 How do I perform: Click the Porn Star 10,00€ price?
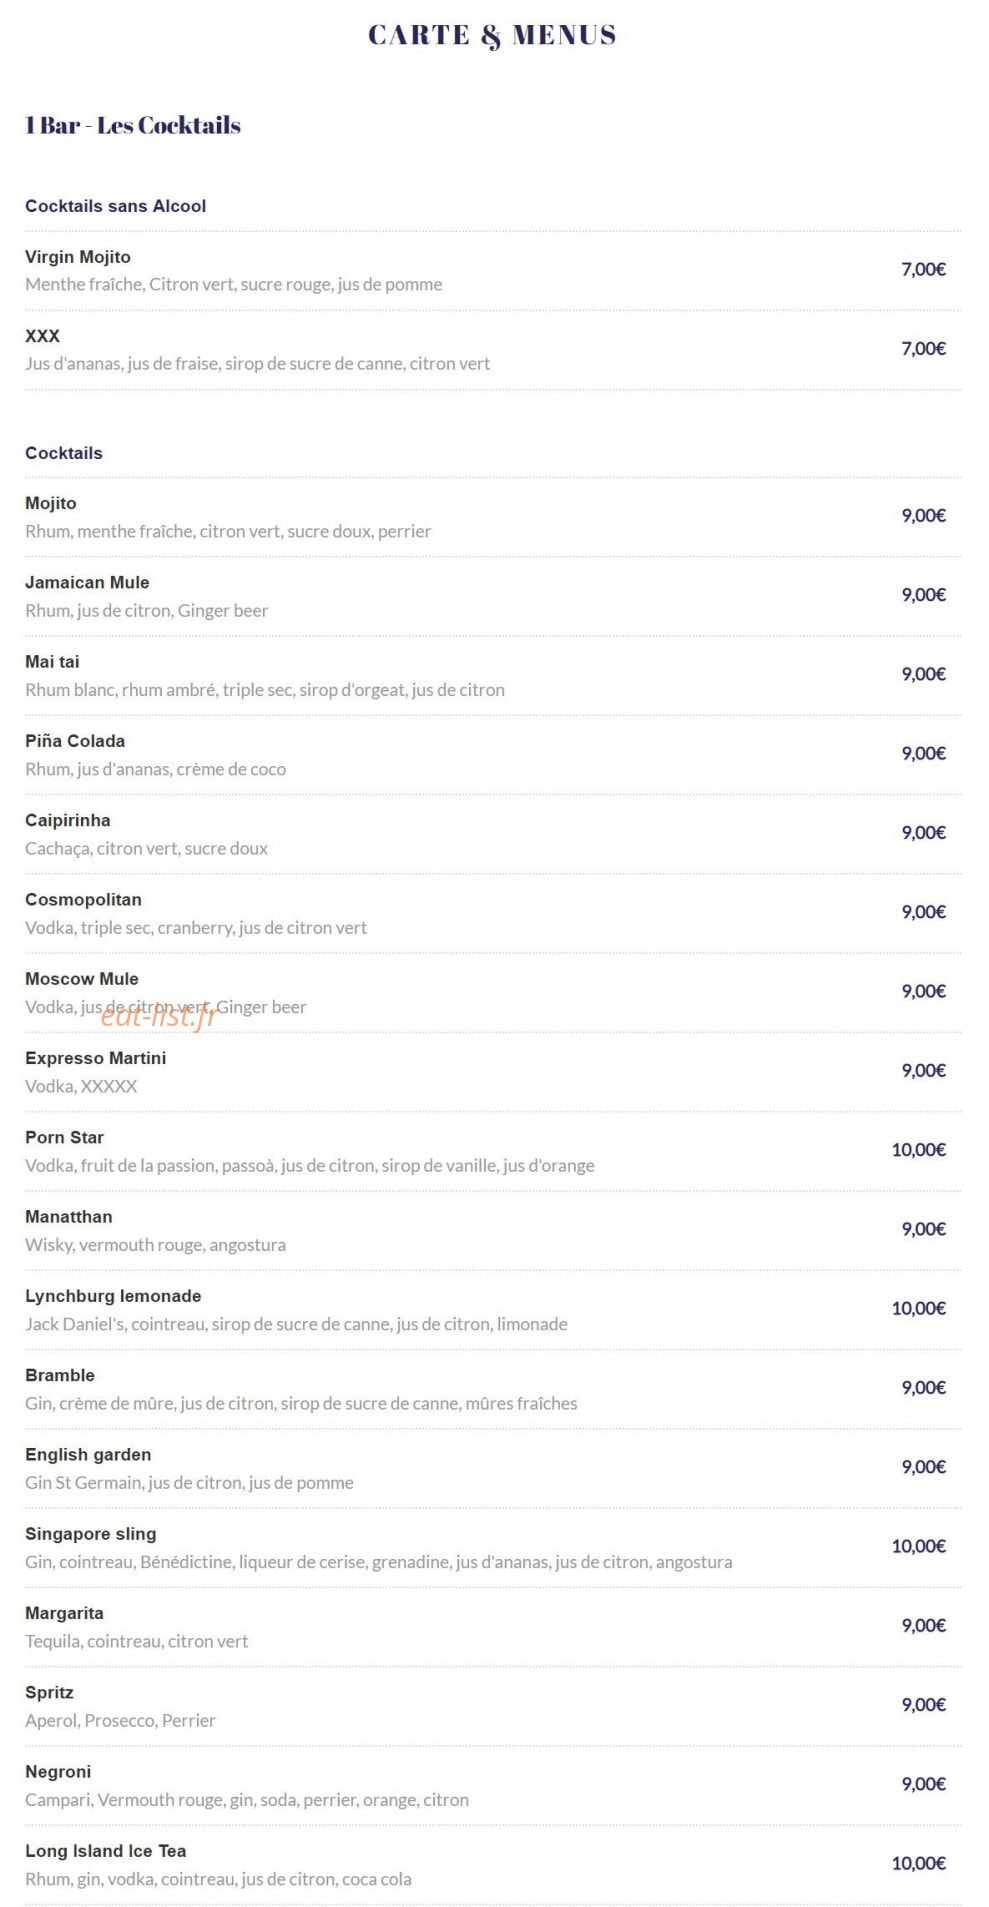coord(919,1150)
